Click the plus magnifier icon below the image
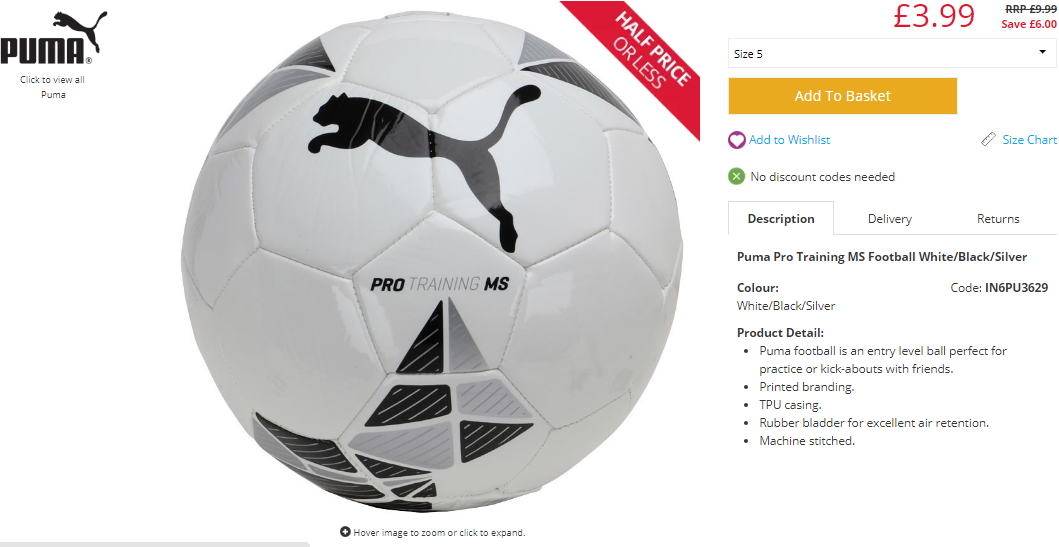1059x547 pixels. (x=345, y=532)
